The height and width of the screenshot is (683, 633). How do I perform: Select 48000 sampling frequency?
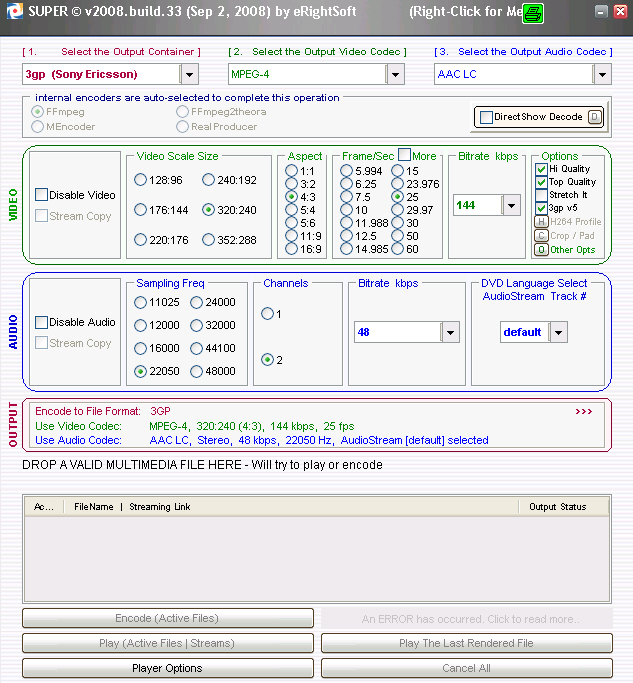click(x=196, y=371)
